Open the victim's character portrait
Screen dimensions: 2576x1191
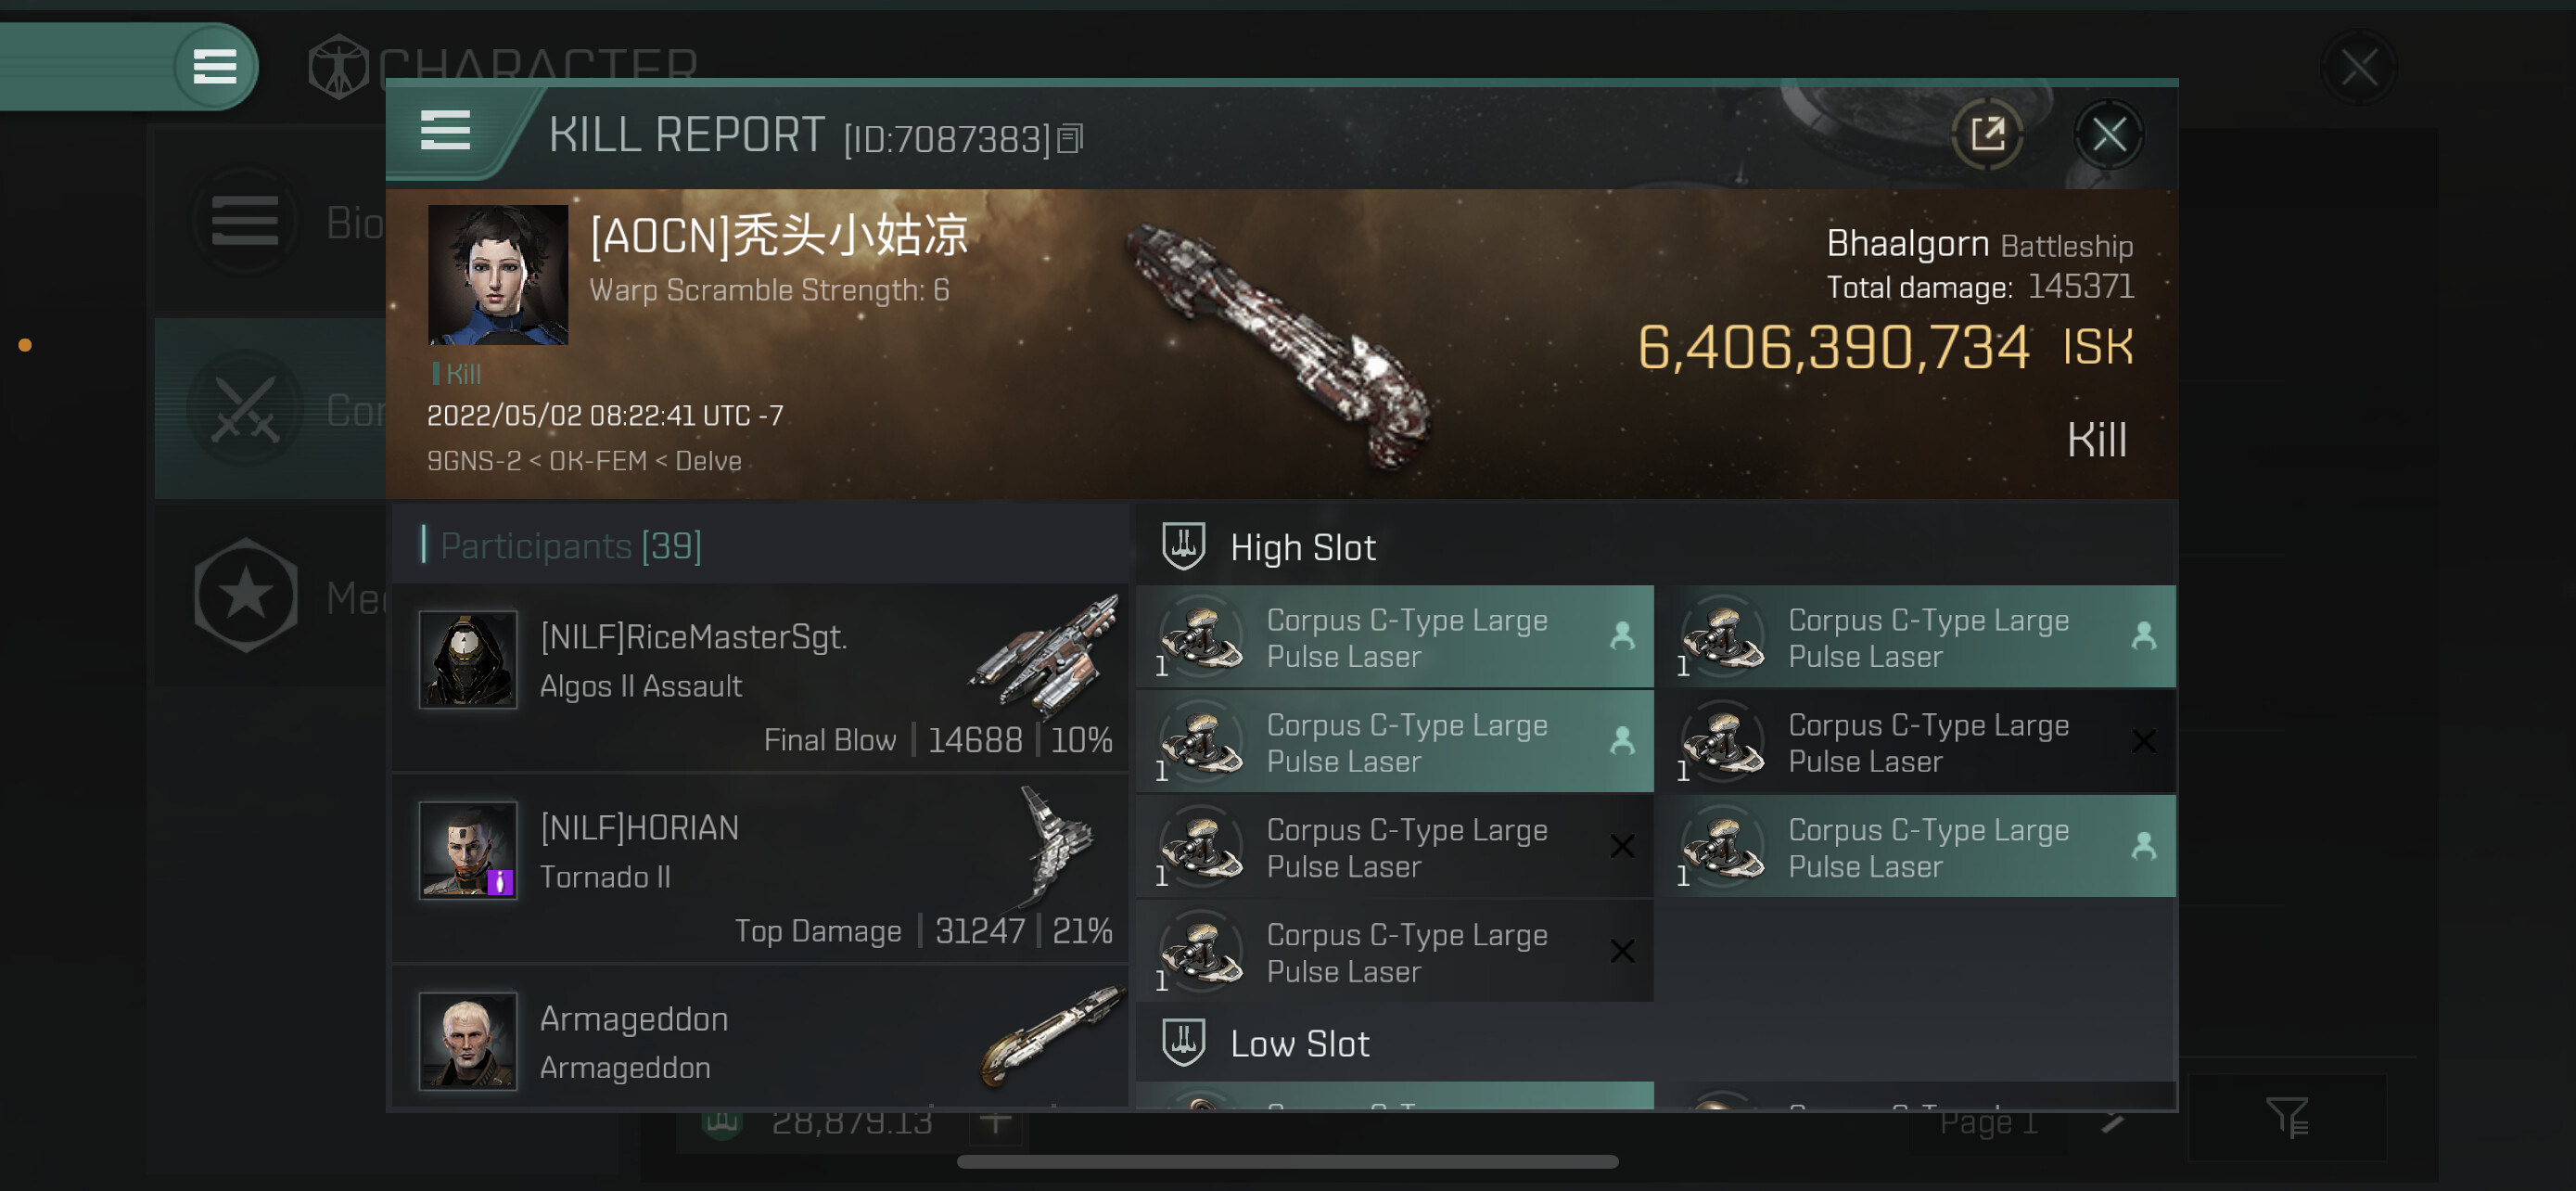pos(497,275)
